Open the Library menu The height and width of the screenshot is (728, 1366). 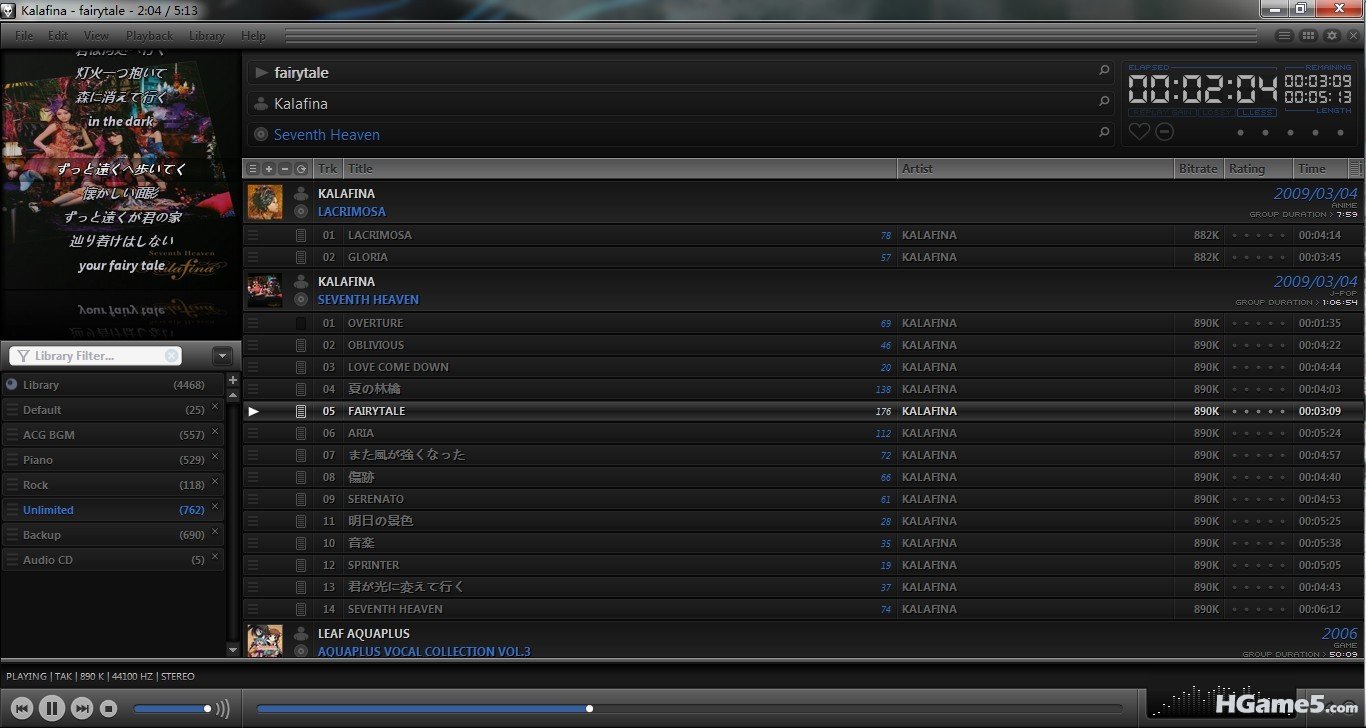206,35
